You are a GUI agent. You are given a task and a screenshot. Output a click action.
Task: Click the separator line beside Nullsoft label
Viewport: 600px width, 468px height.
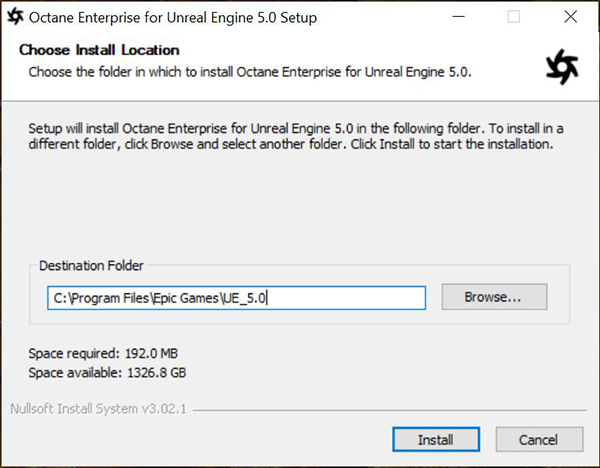point(390,410)
